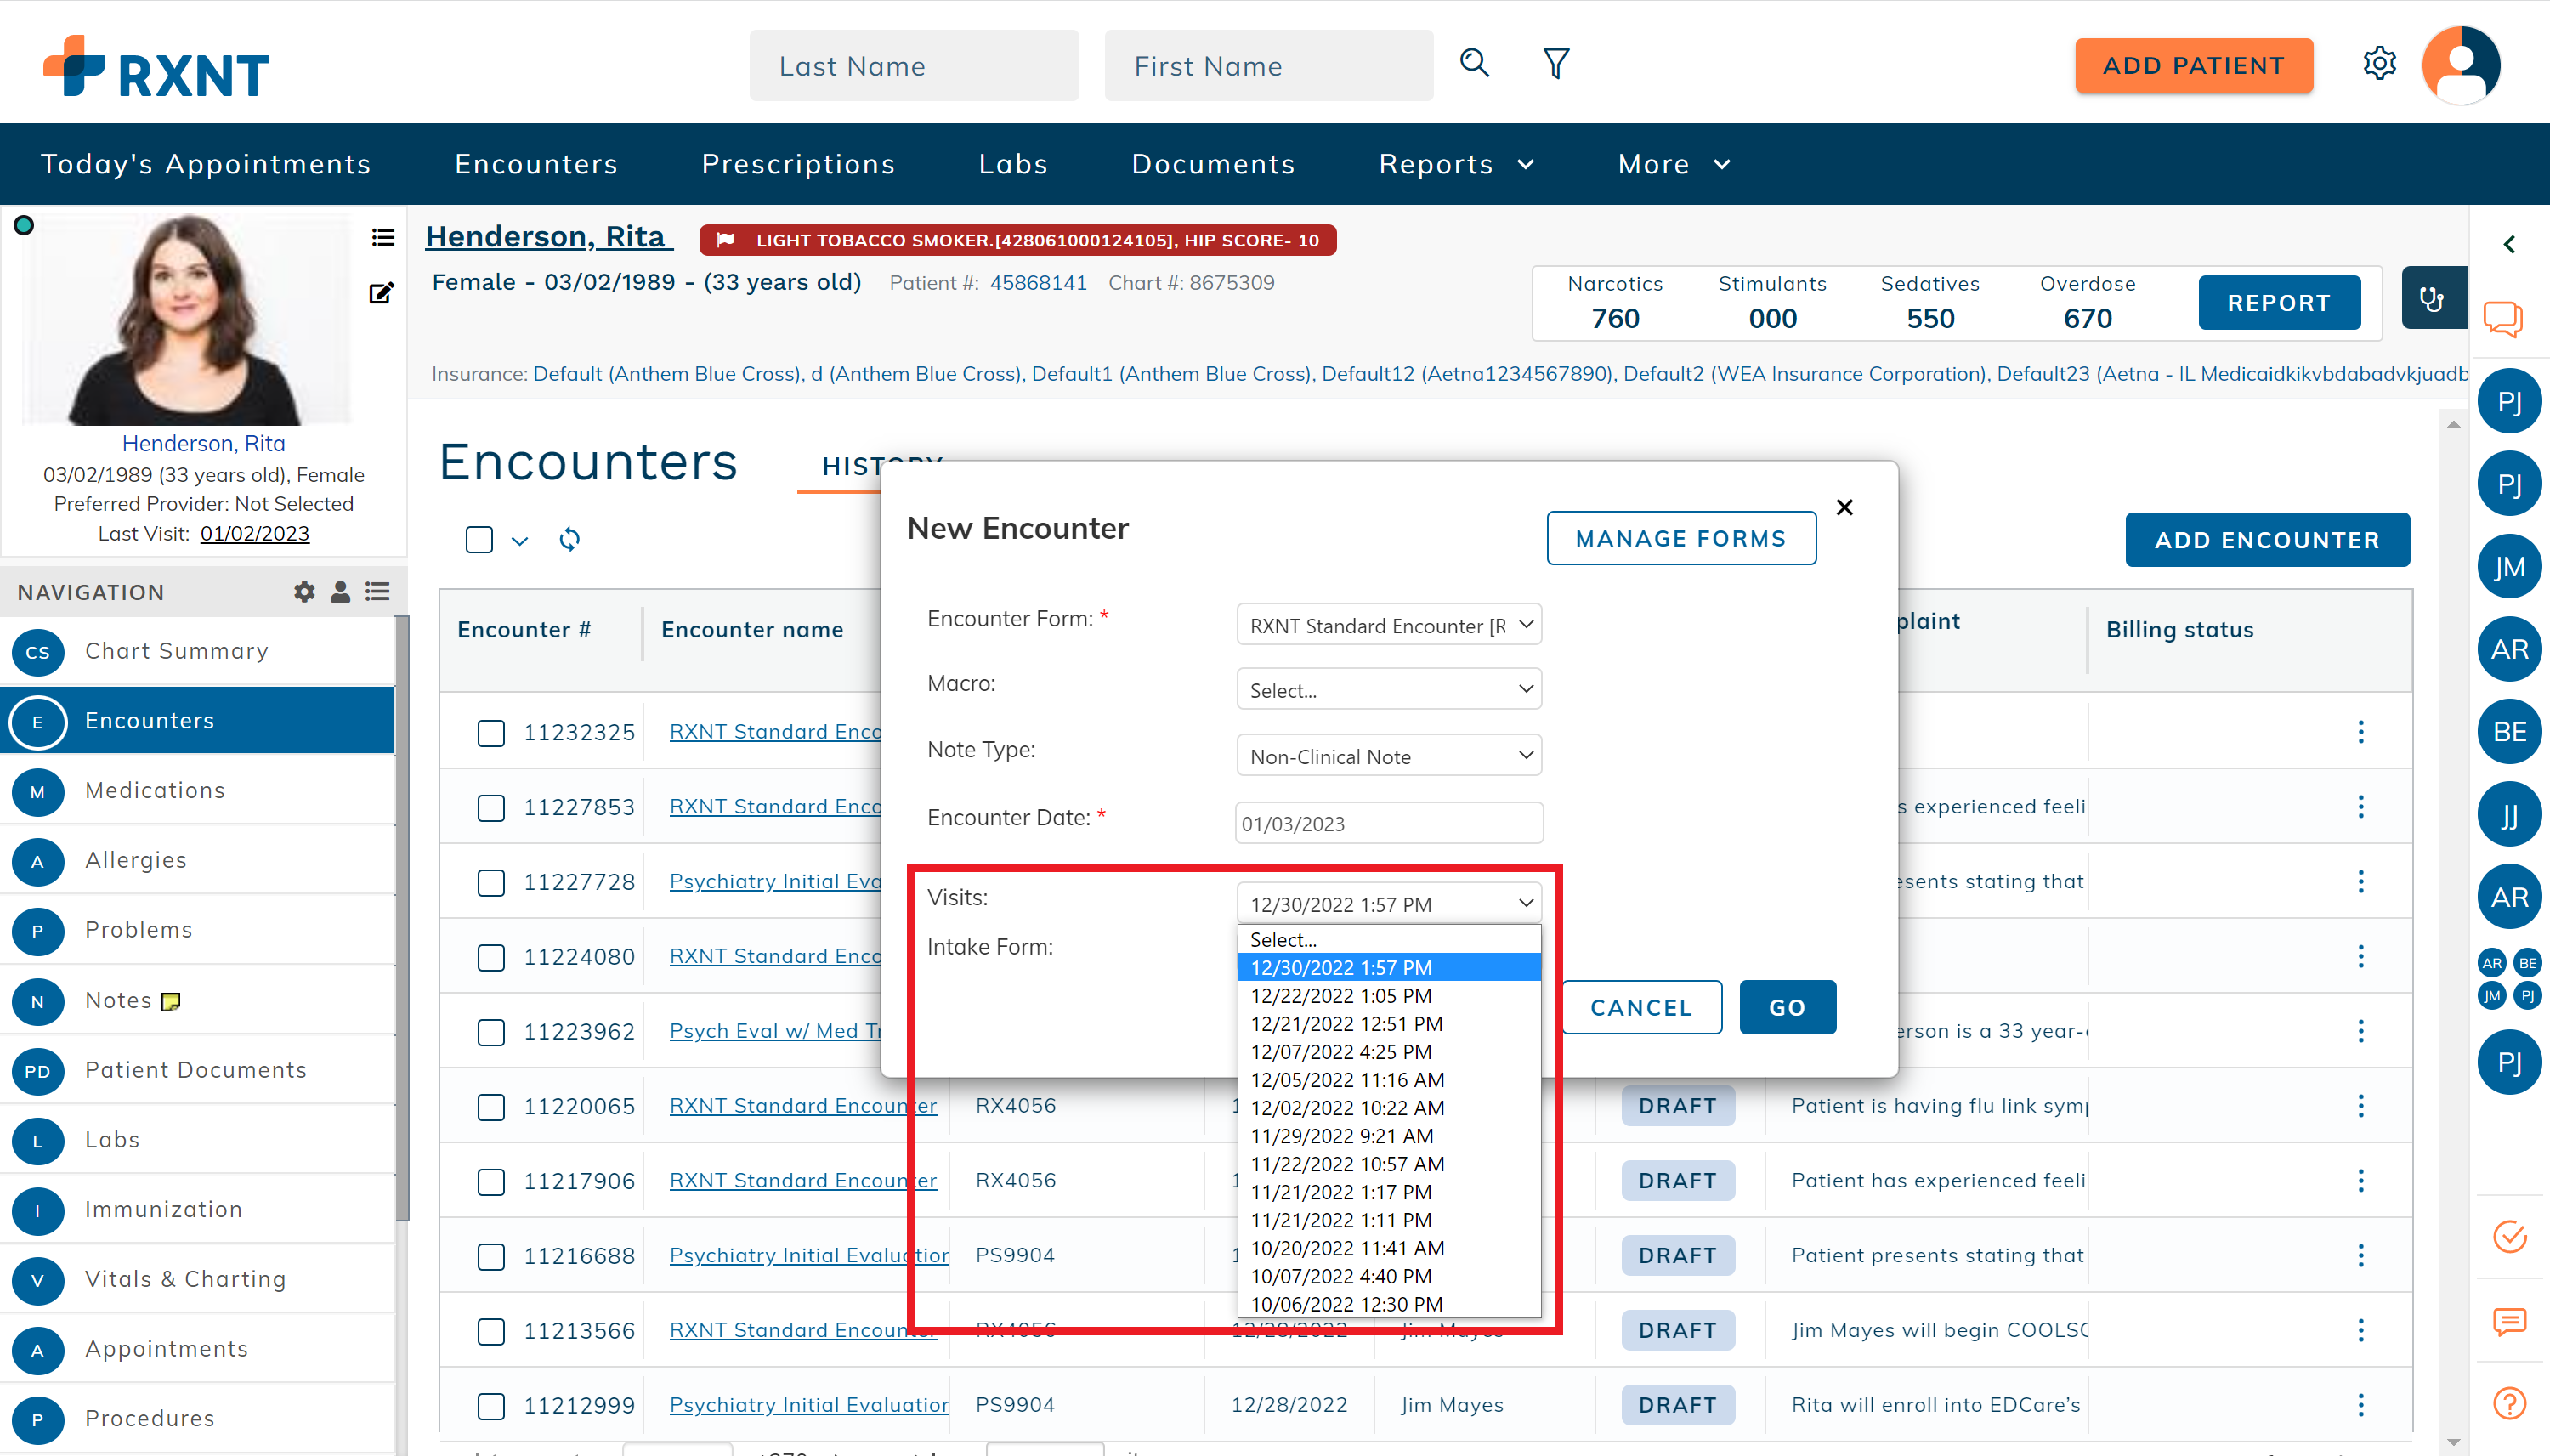Click the JJ user badge
Image resolution: width=2550 pixels, height=1456 pixels.
(2510, 815)
